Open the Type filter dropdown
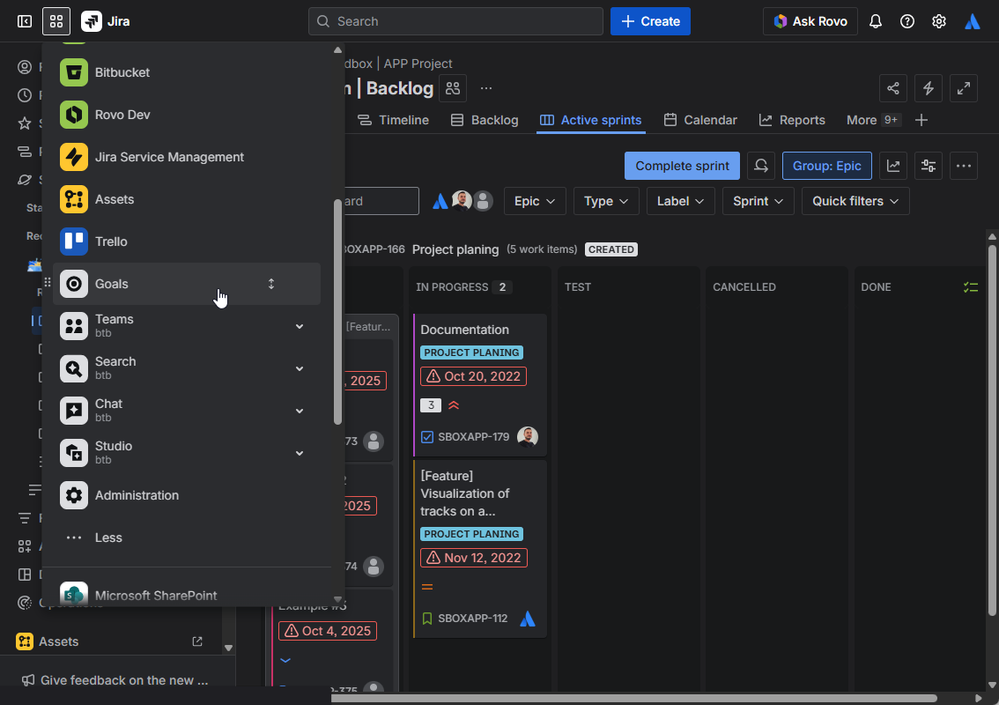 tap(606, 201)
